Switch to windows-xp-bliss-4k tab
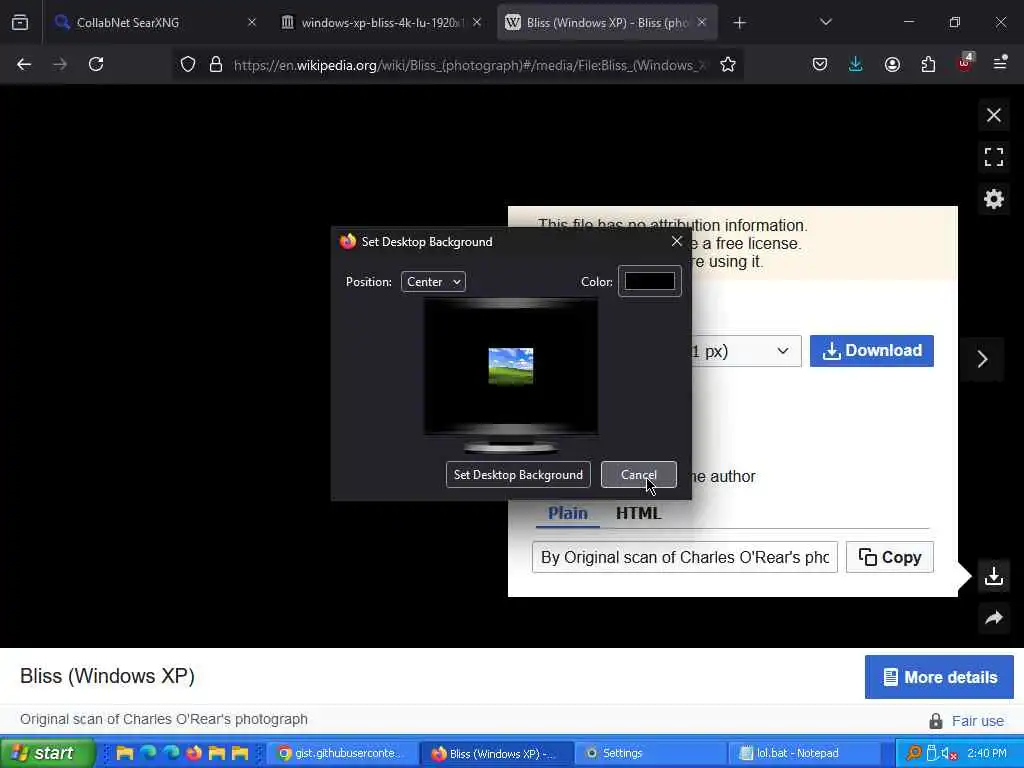The height and width of the screenshot is (768, 1024). (x=381, y=22)
